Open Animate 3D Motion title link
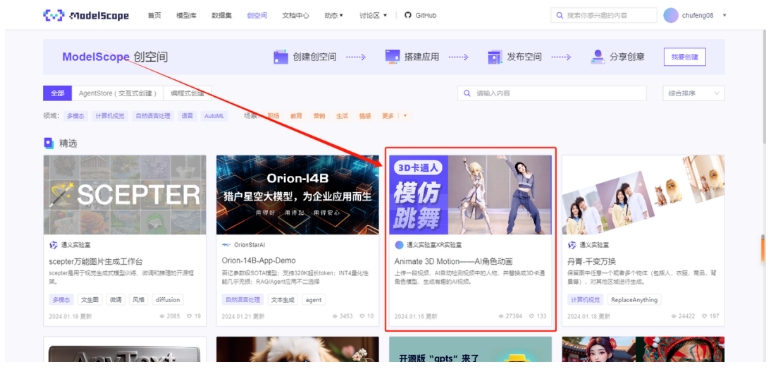This screenshot has width=770, height=370. point(453,261)
